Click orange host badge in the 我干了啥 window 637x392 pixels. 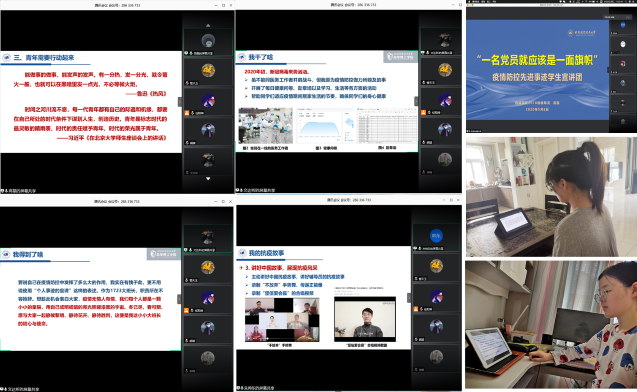(423, 113)
